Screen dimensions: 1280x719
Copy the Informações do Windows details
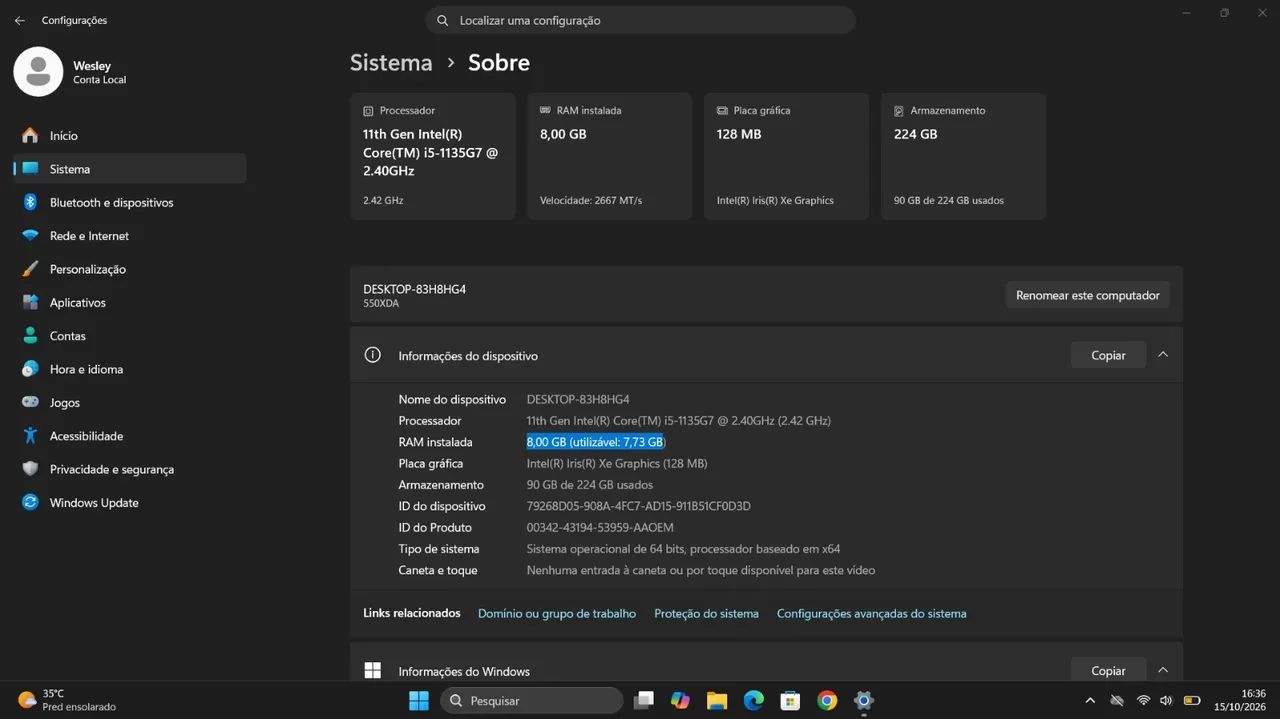1108,670
